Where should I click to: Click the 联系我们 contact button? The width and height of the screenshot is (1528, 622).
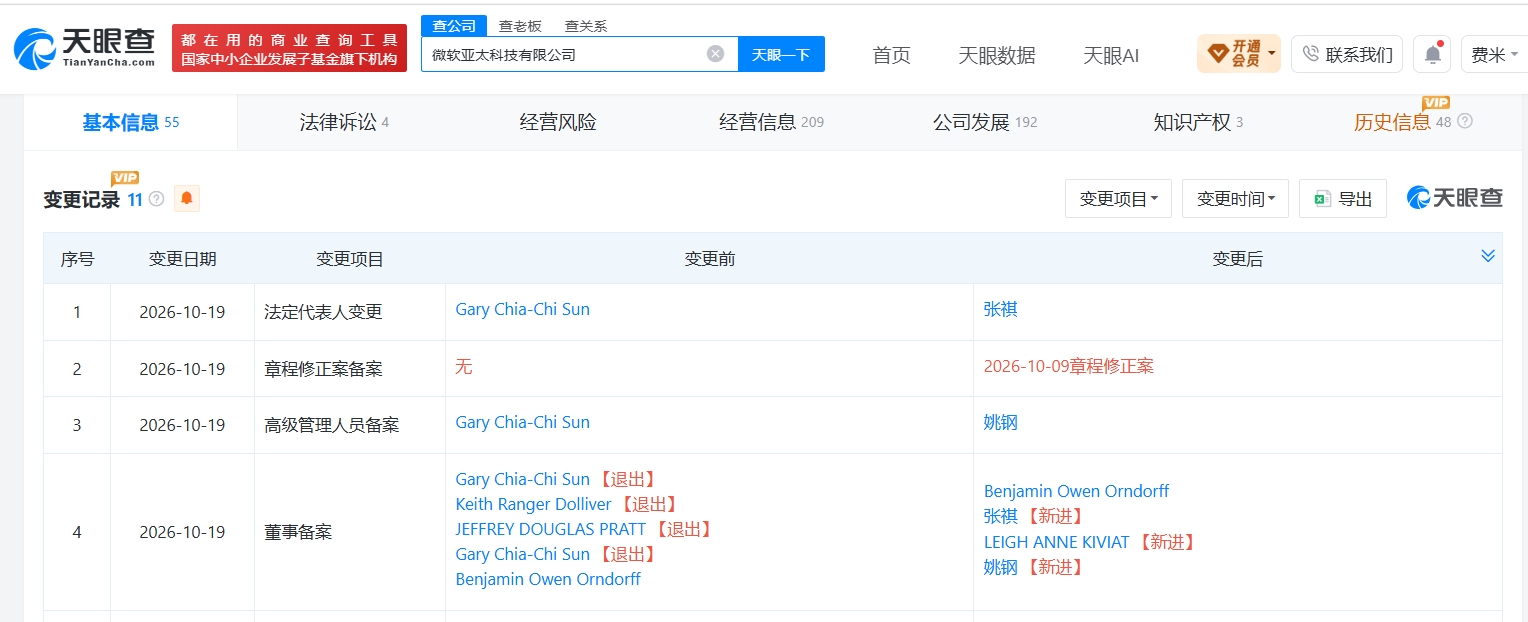pyautogui.click(x=1347, y=54)
